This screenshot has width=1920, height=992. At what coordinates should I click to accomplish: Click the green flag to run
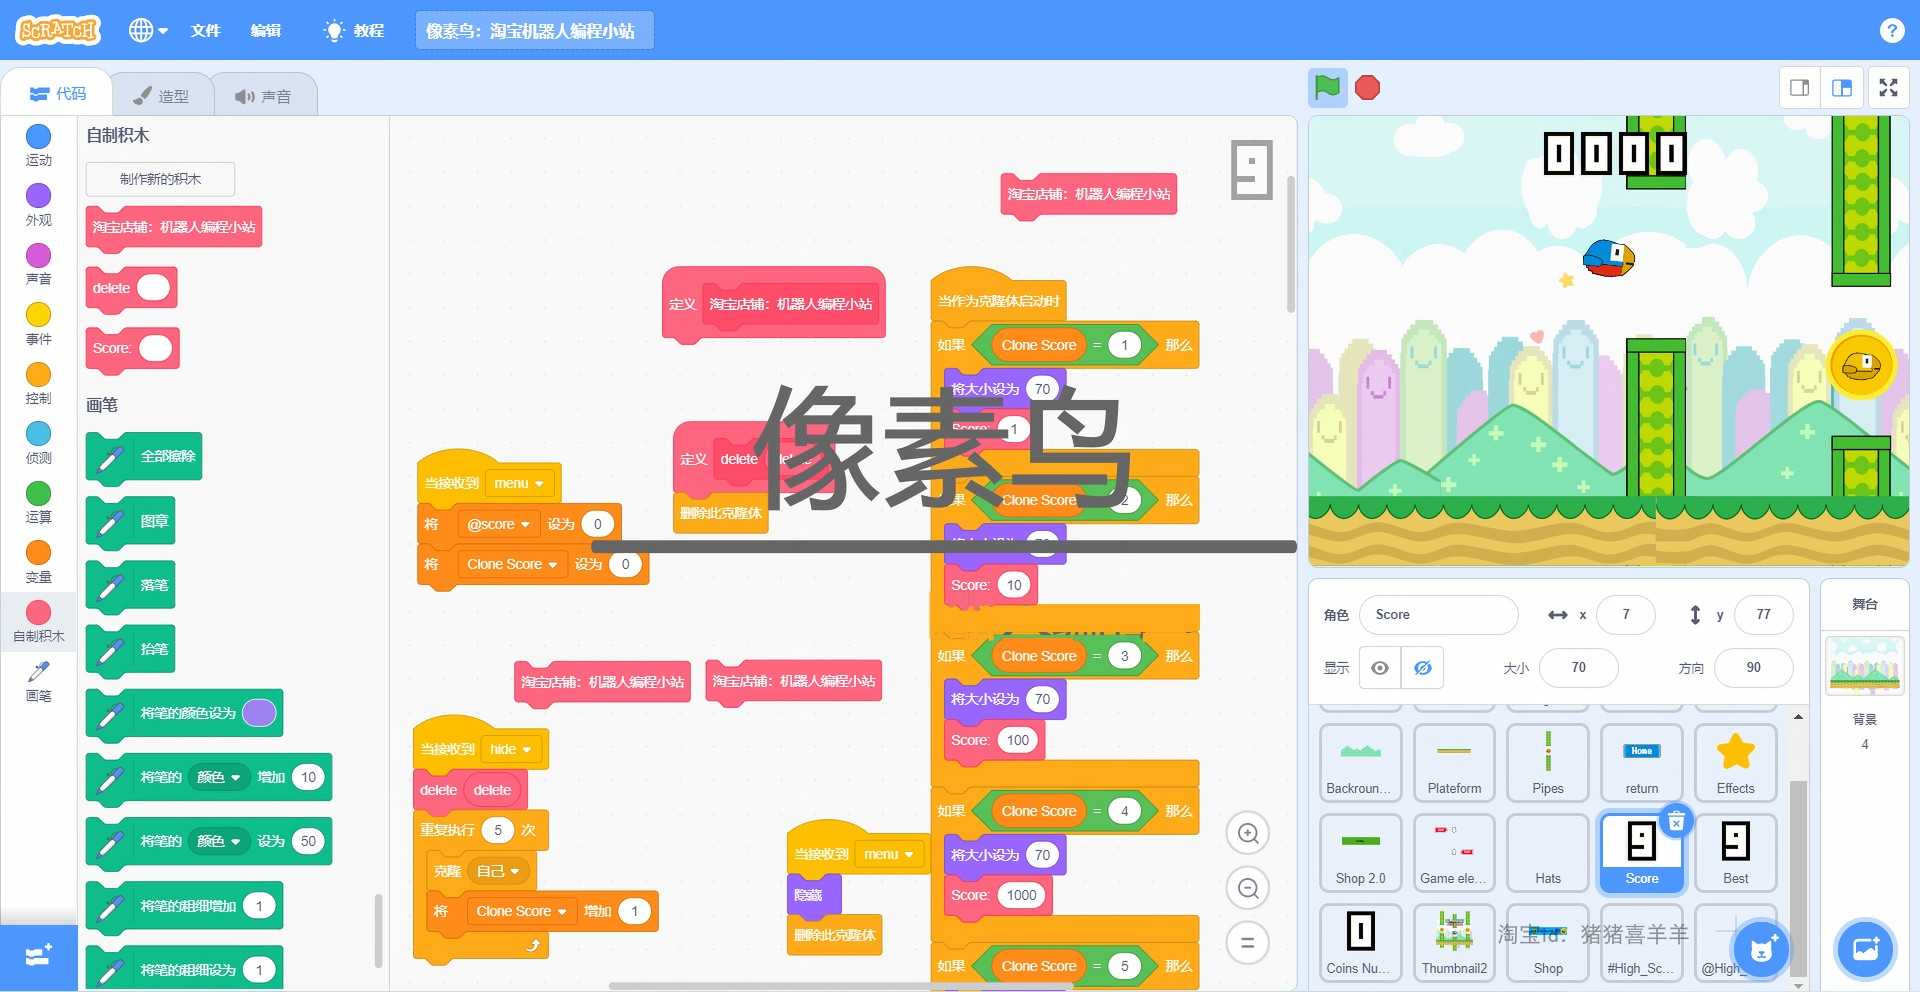pyautogui.click(x=1327, y=88)
